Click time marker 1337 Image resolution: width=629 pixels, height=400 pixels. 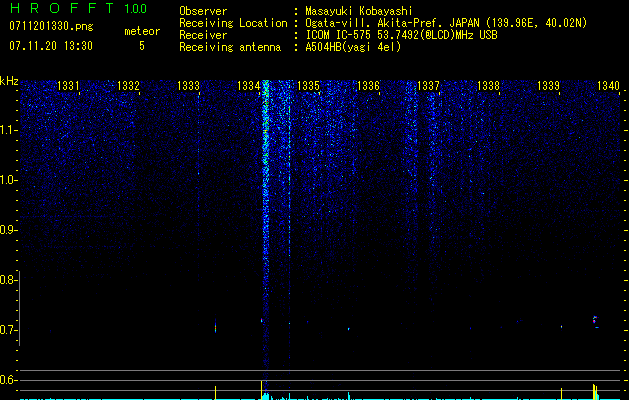(428, 86)
